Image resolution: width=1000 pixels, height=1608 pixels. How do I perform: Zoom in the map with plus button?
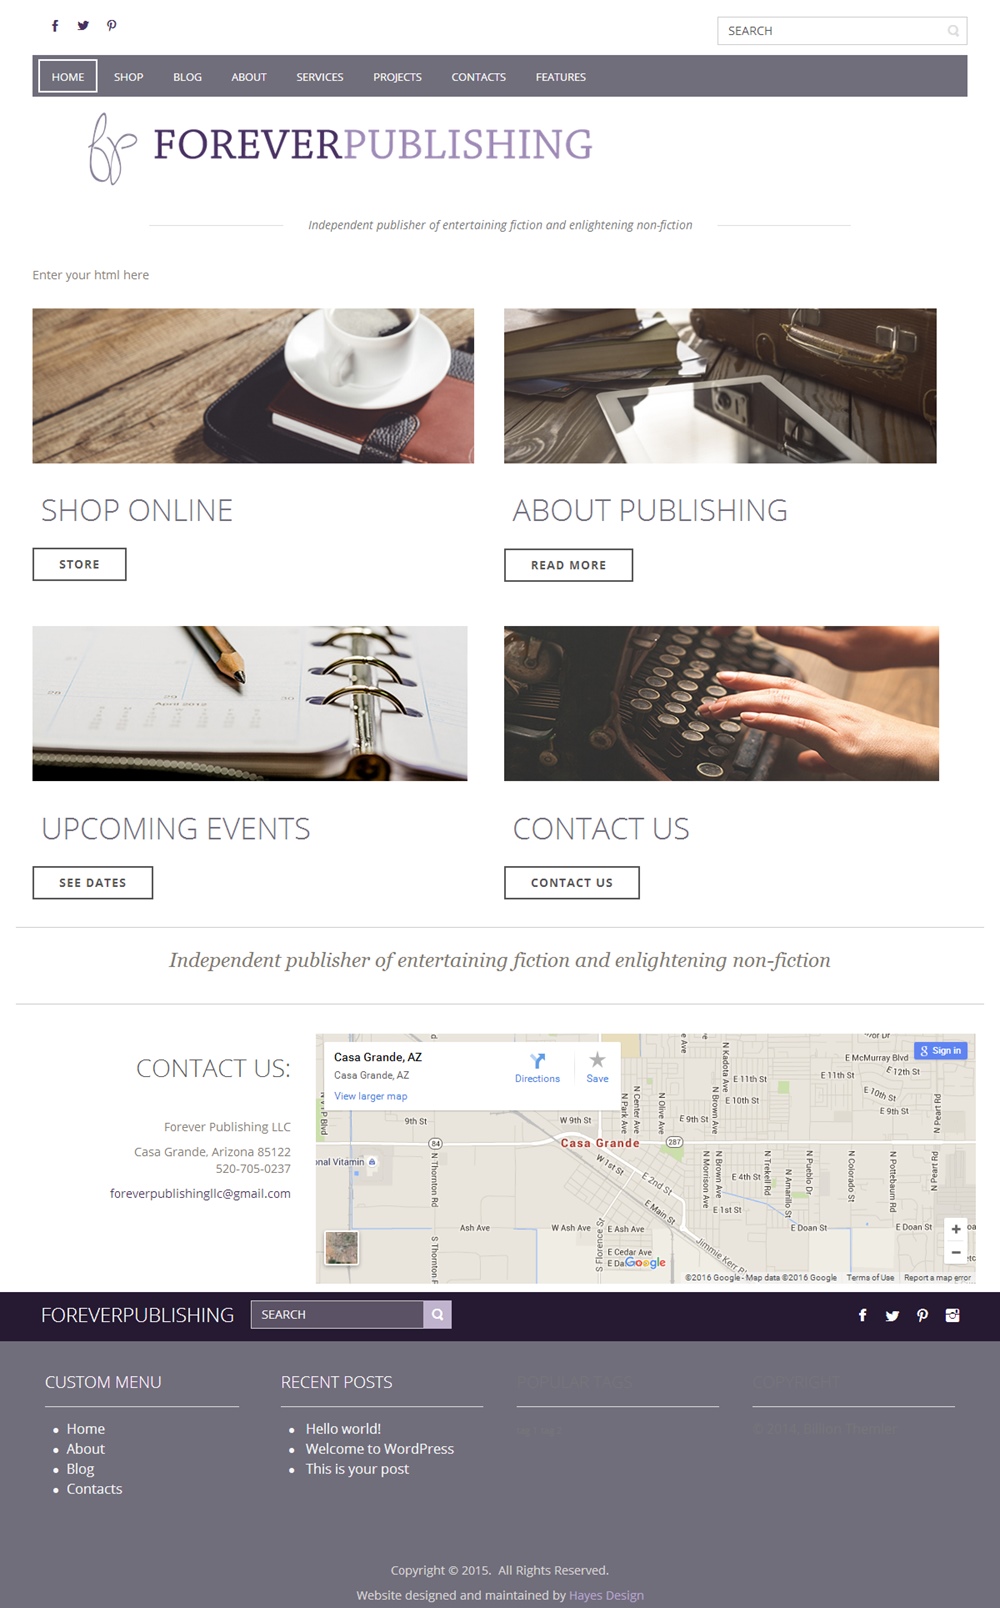coord(956,1229)
